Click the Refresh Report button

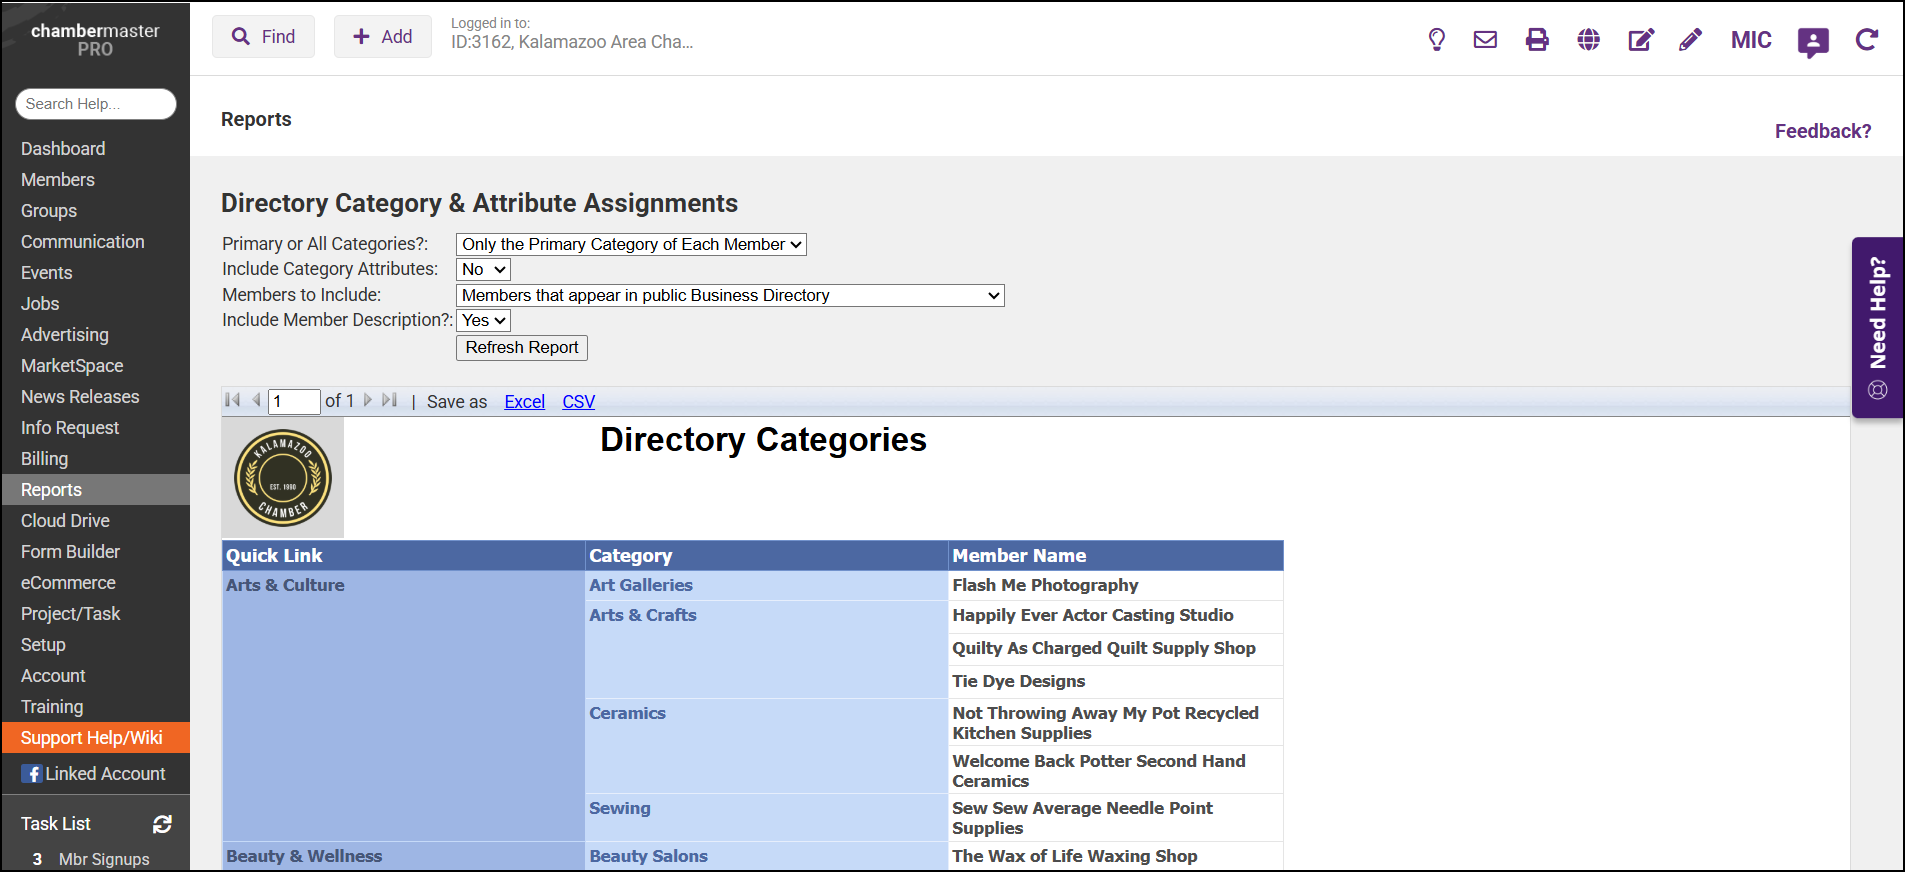(x=522, y=348)
